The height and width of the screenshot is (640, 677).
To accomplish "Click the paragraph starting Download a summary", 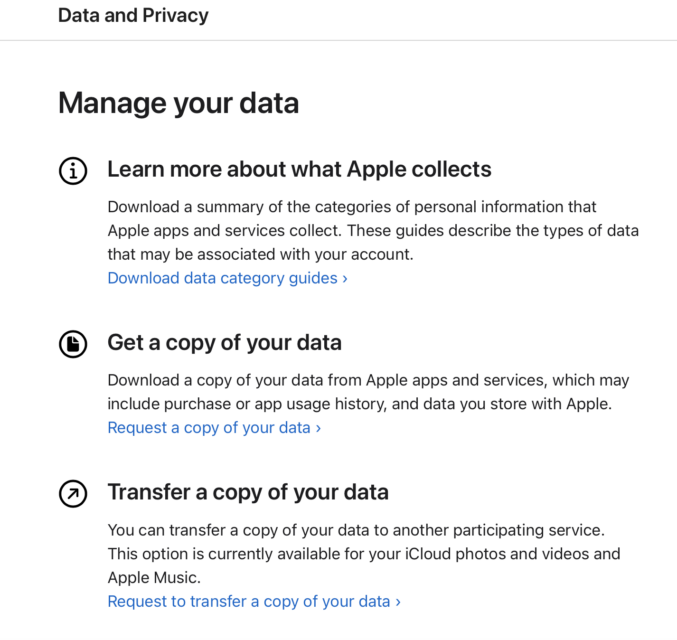I will coord(373,231).
